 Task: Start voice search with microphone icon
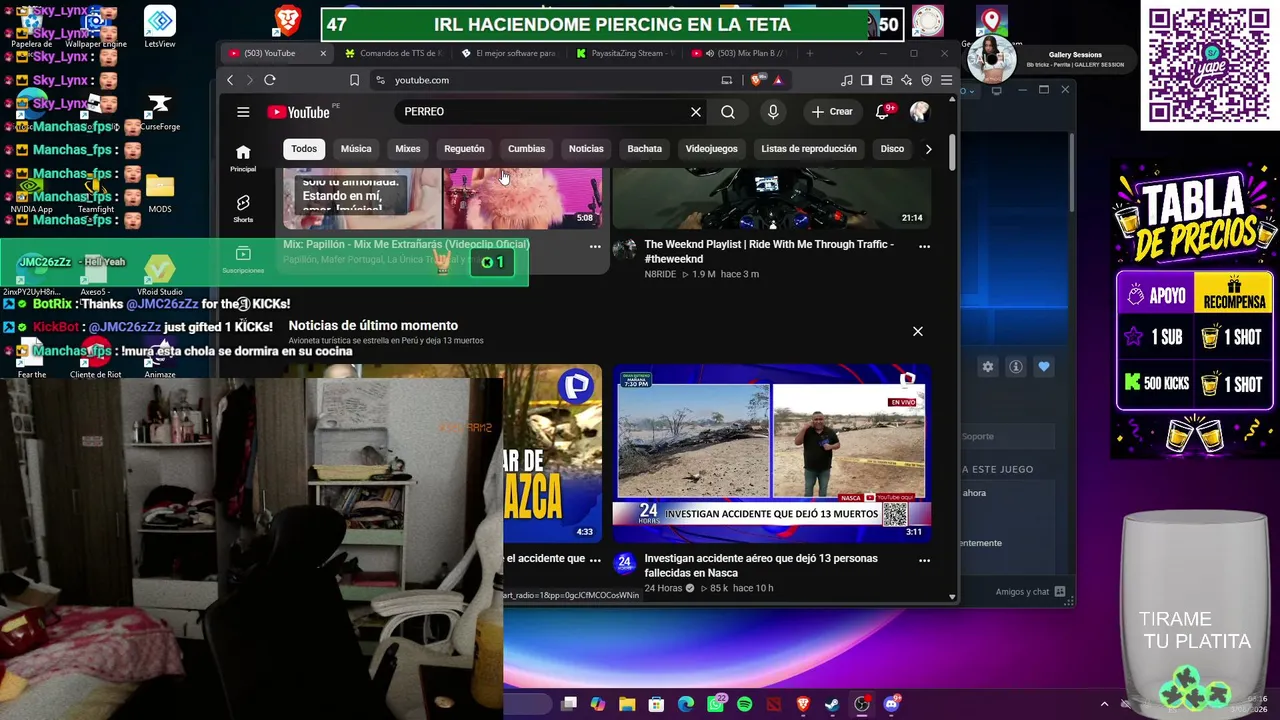[773, 112]
